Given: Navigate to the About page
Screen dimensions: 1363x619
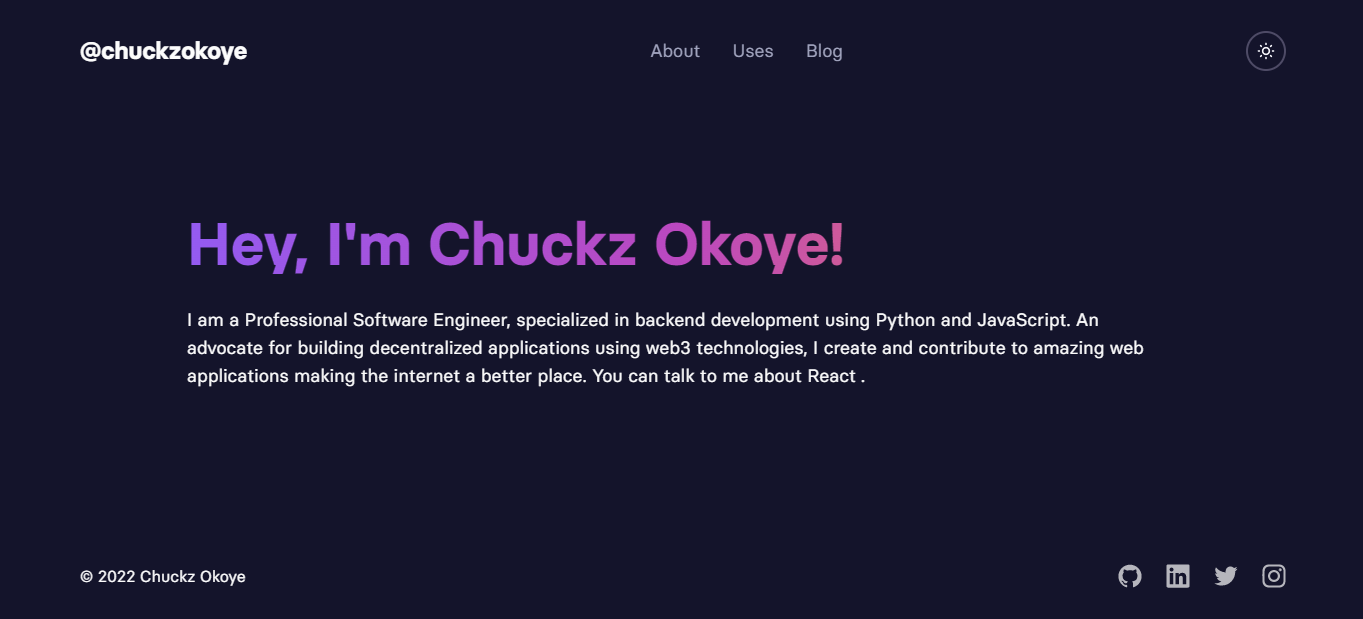Looking at the screenshot, I should 675,51.
